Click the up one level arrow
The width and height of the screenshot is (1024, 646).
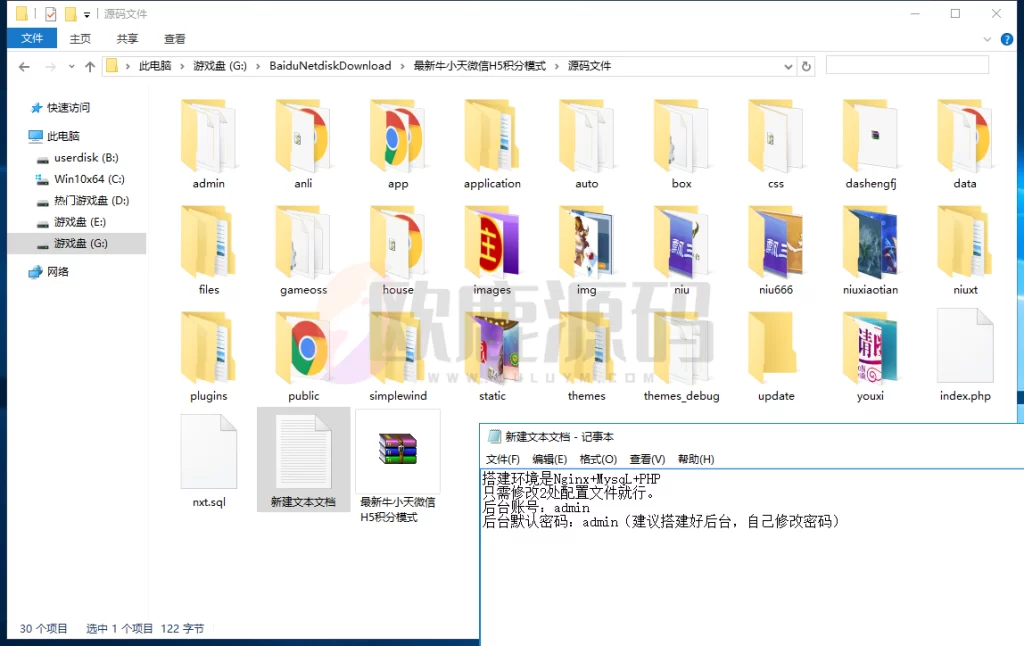click(90, 65)
